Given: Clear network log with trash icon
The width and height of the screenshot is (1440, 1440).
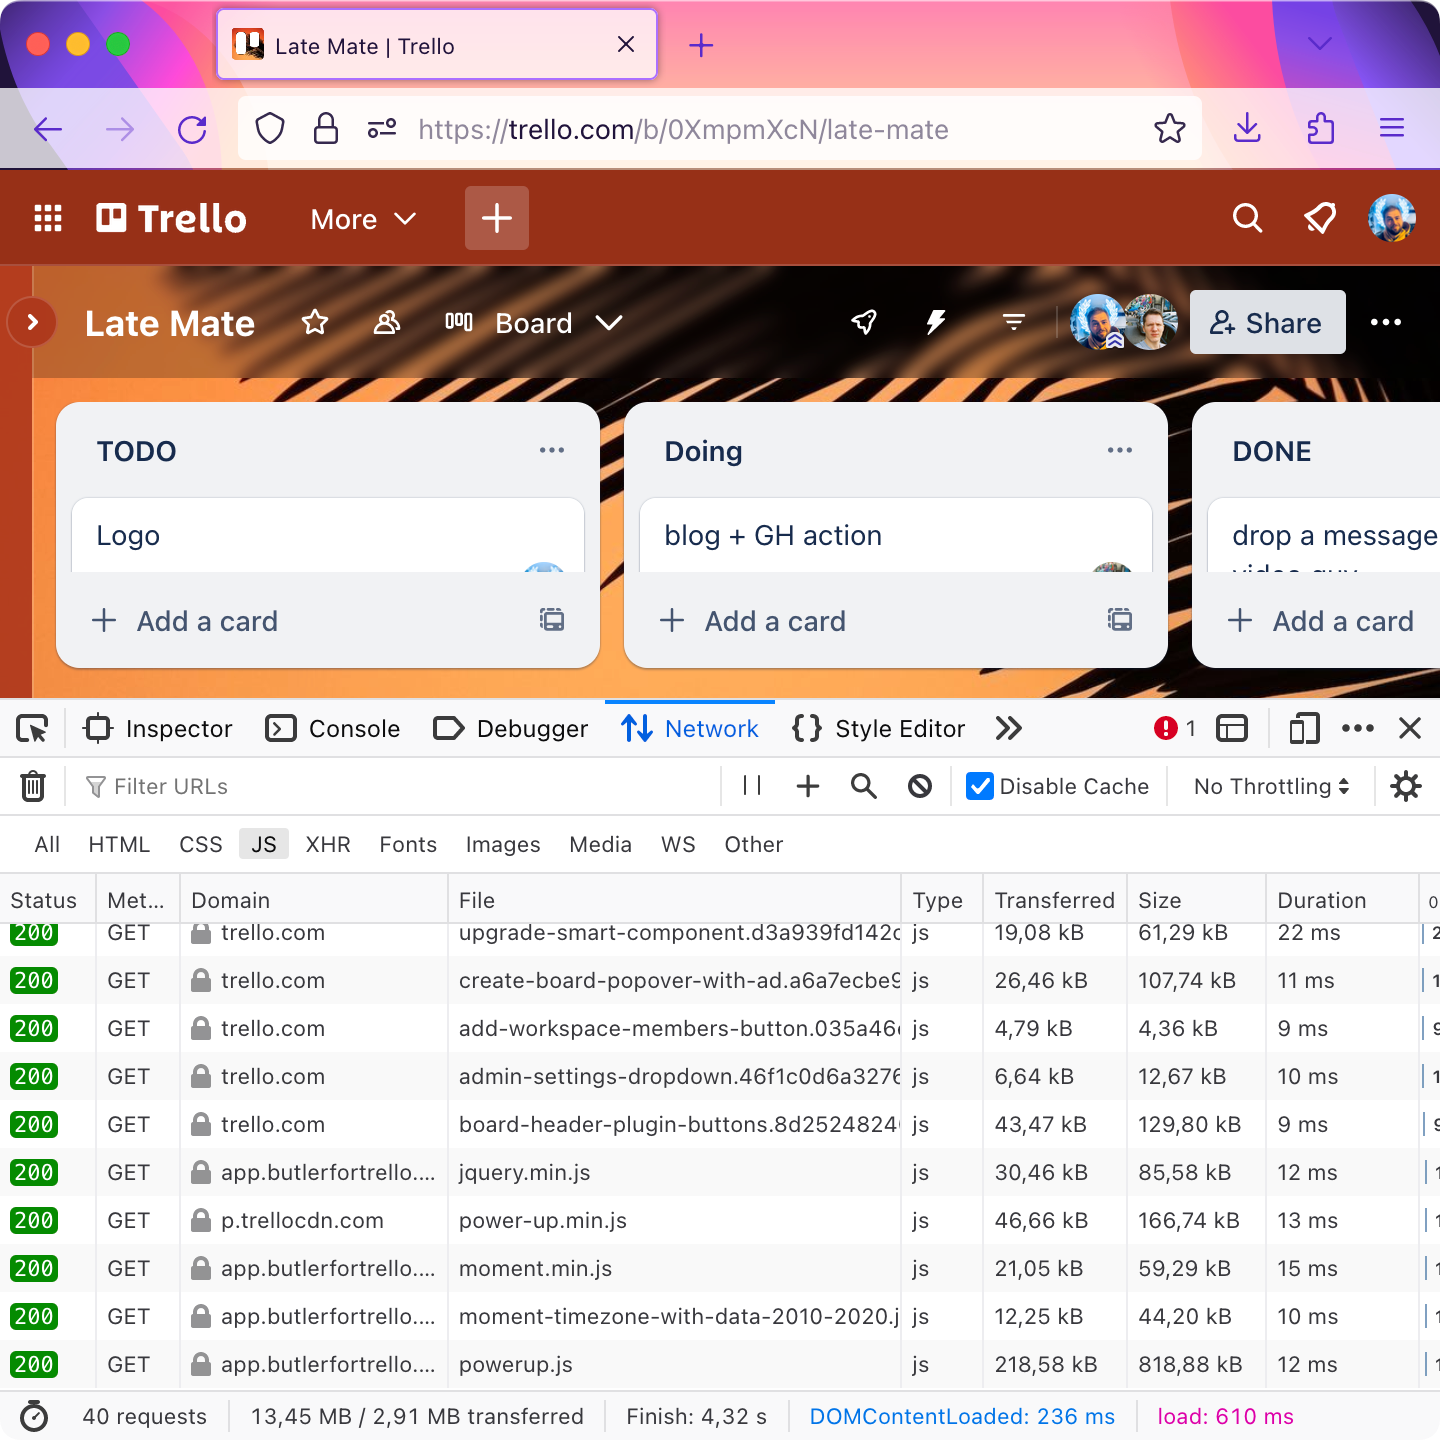Looking at the screenshot, I should [33, 786].
